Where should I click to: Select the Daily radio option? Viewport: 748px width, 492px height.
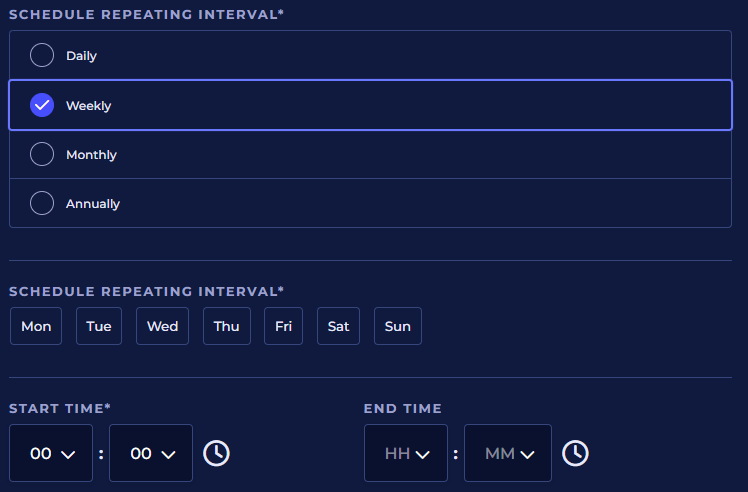point(42,56)
